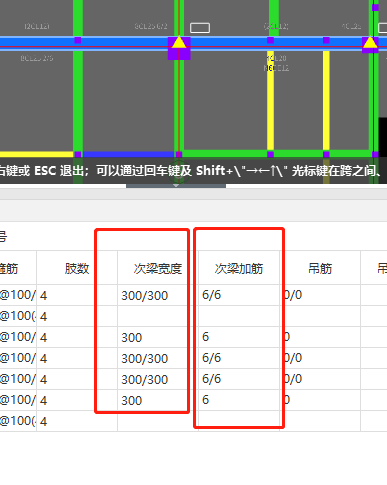Select first-row 次梁加筋 cell showing 6/6

[x=239, y=295]
